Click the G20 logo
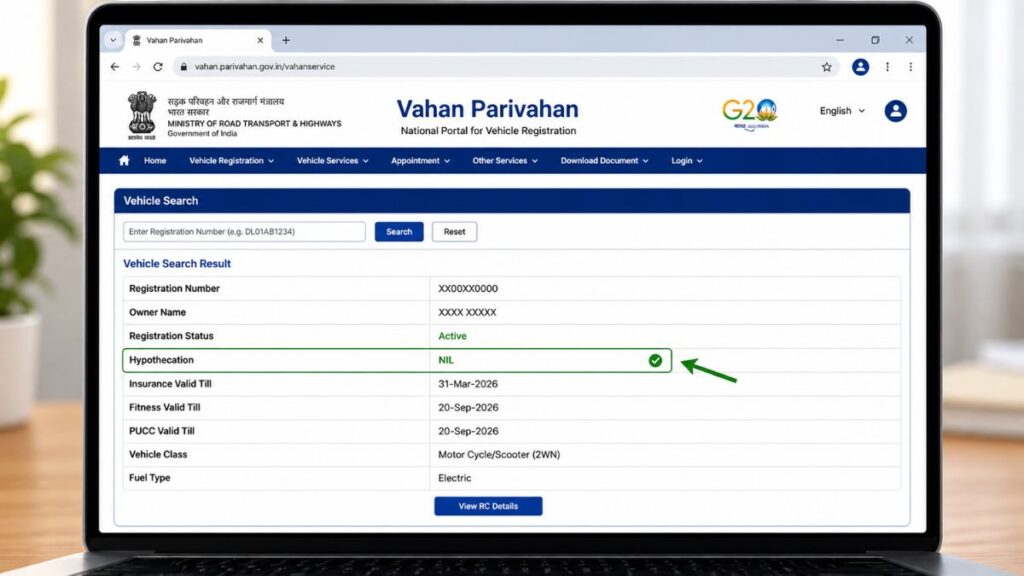The height and width of the screenshot is (576, 1024). (x=750, y=114)
